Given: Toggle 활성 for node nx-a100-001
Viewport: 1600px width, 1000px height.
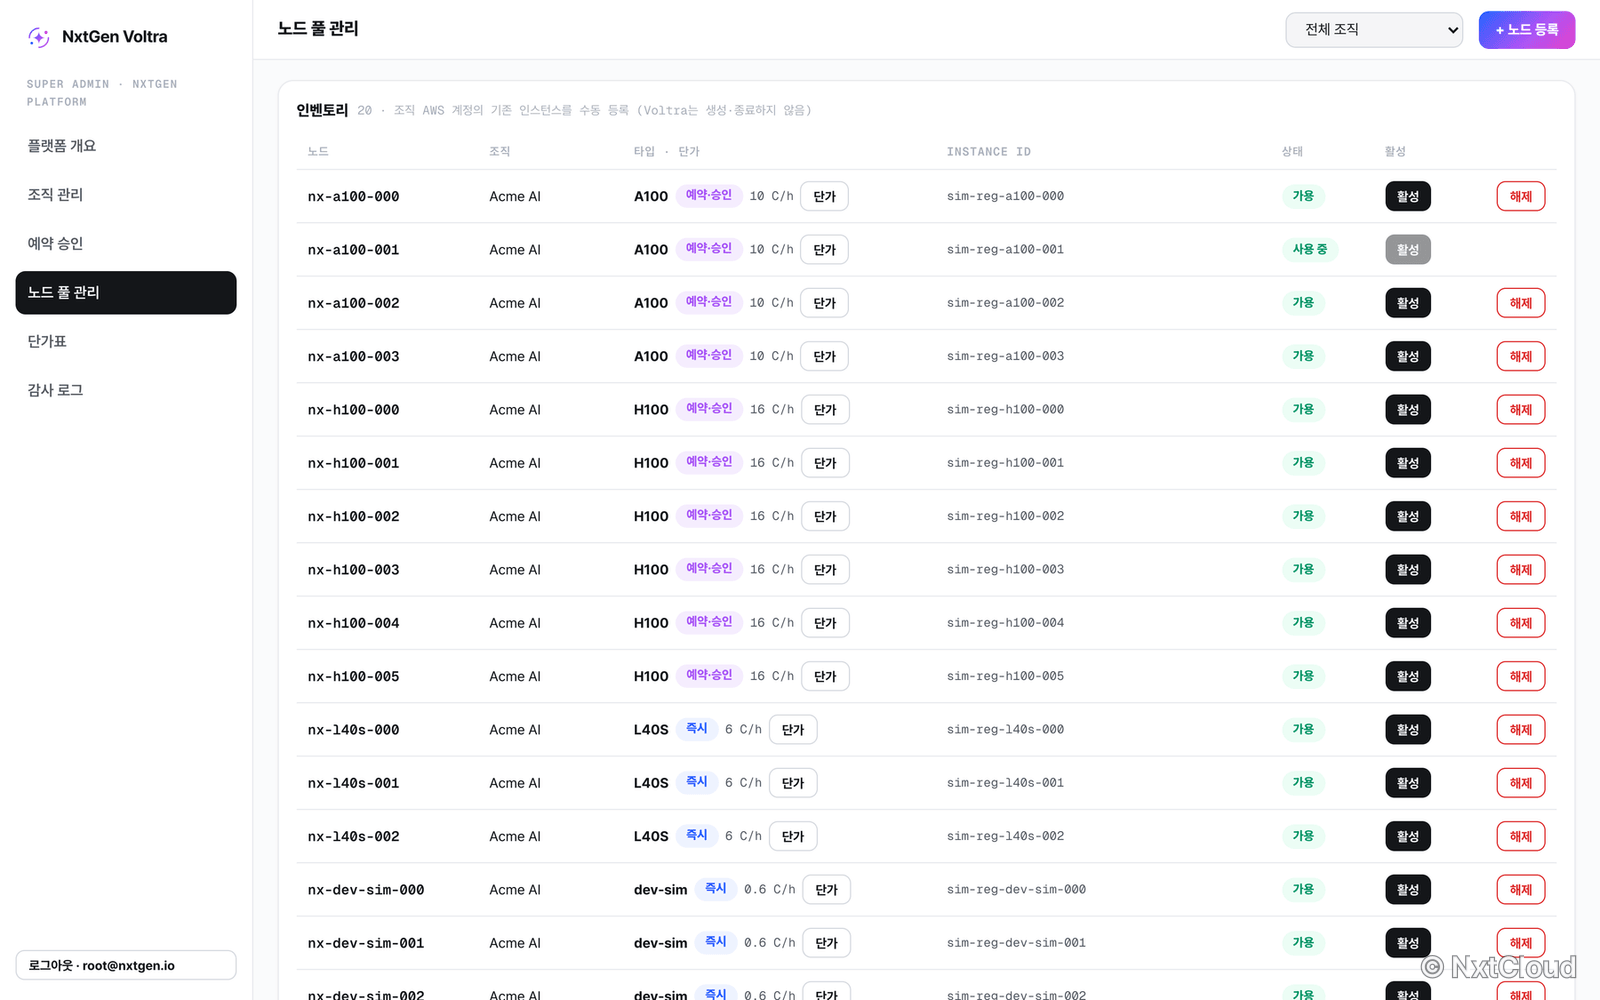Looking at the screenshot, I should pyautogui.click(x=1407, y=250).
